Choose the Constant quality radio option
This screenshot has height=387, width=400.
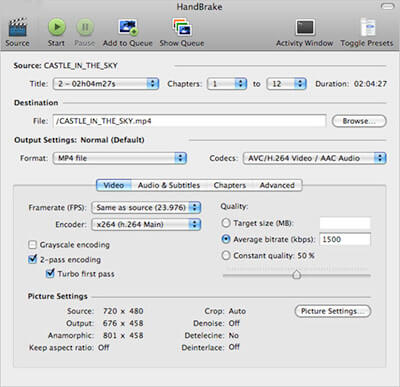226,256
